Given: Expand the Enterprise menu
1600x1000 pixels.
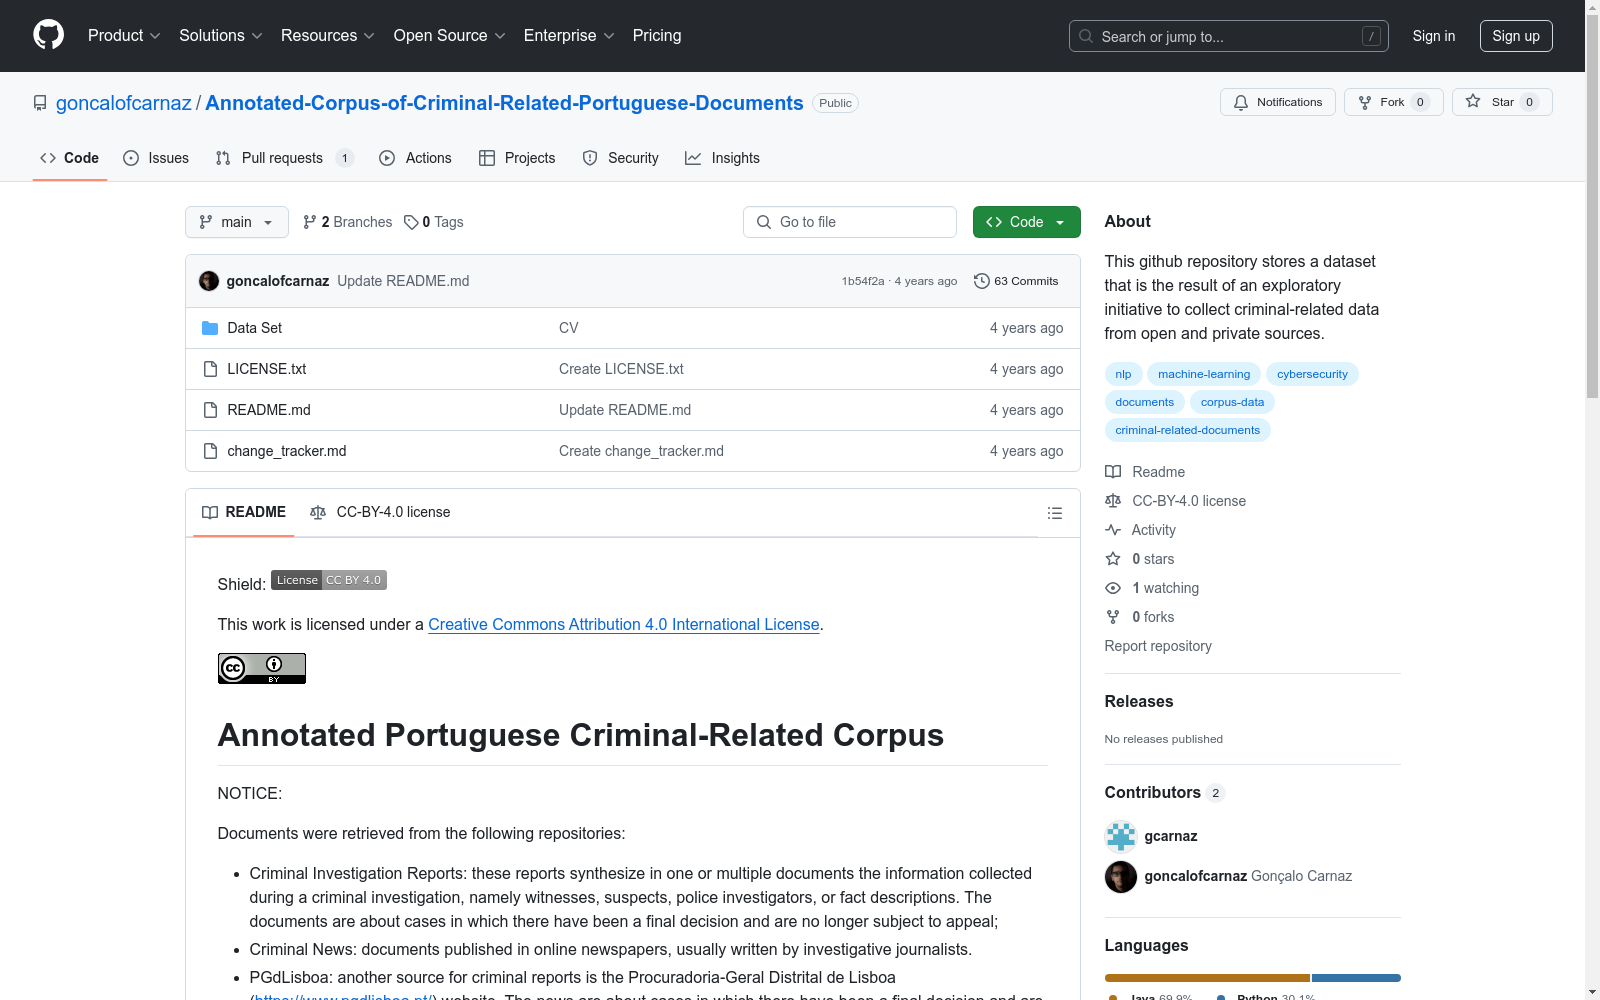Looking at the screenshot, I should tap(569, 36).
